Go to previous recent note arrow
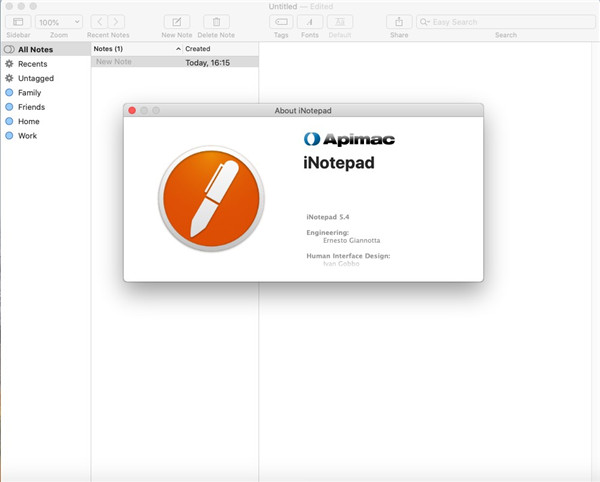 (99, 21)
